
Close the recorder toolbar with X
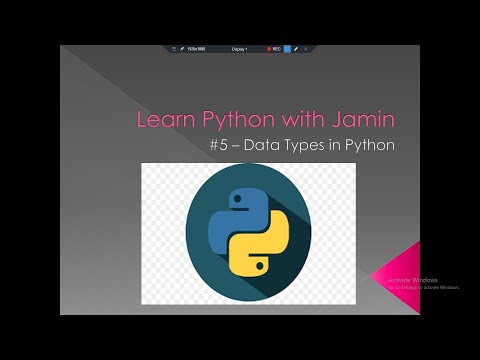305,49
